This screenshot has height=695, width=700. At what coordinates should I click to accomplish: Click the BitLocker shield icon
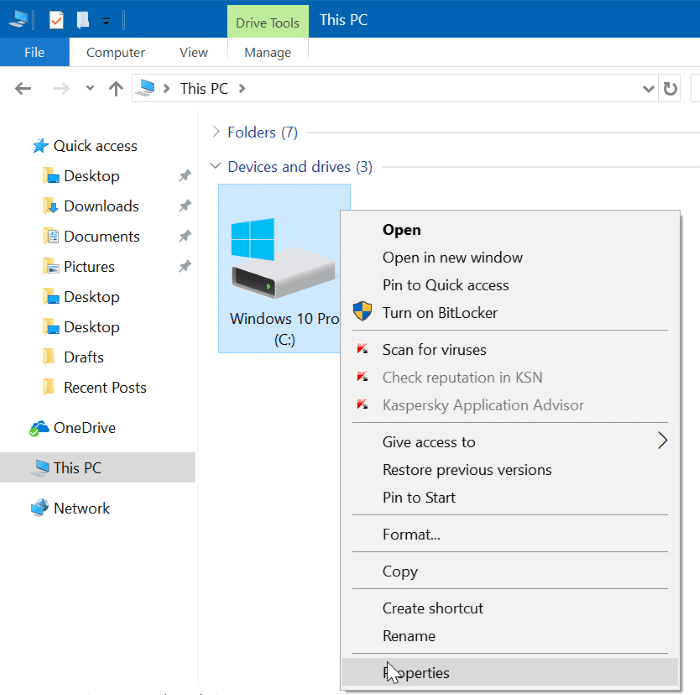click(x=362, y=311)
